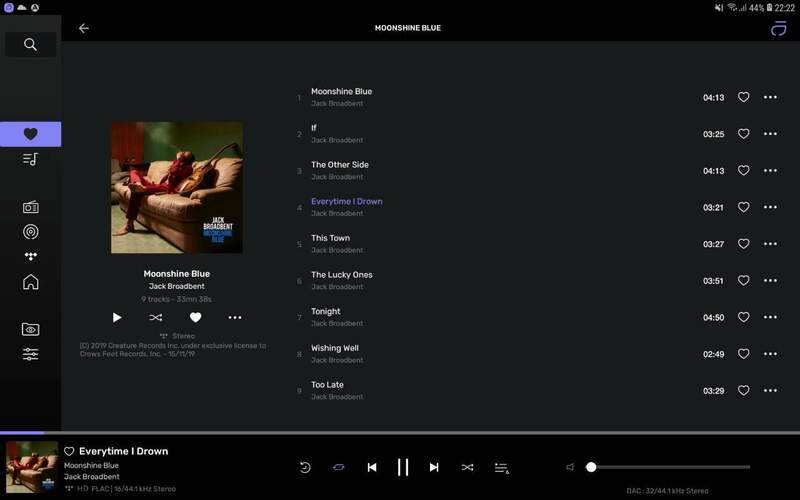The width and height of the screenshot is (800, 500).
Task: Open the playlists icon in sidebar
Action: [x=31, y=159]
